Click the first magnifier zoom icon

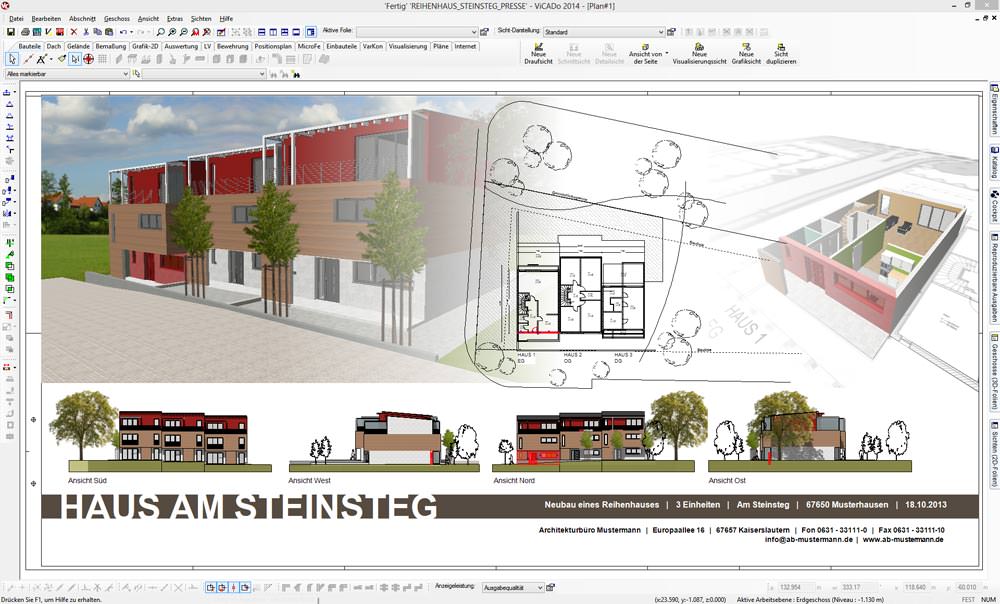(x=160, y=32)
